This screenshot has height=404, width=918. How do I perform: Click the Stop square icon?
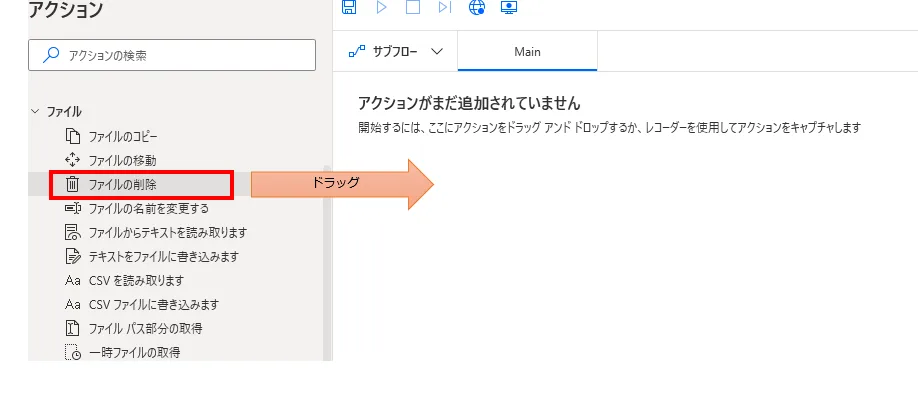(x=412, y=7)
